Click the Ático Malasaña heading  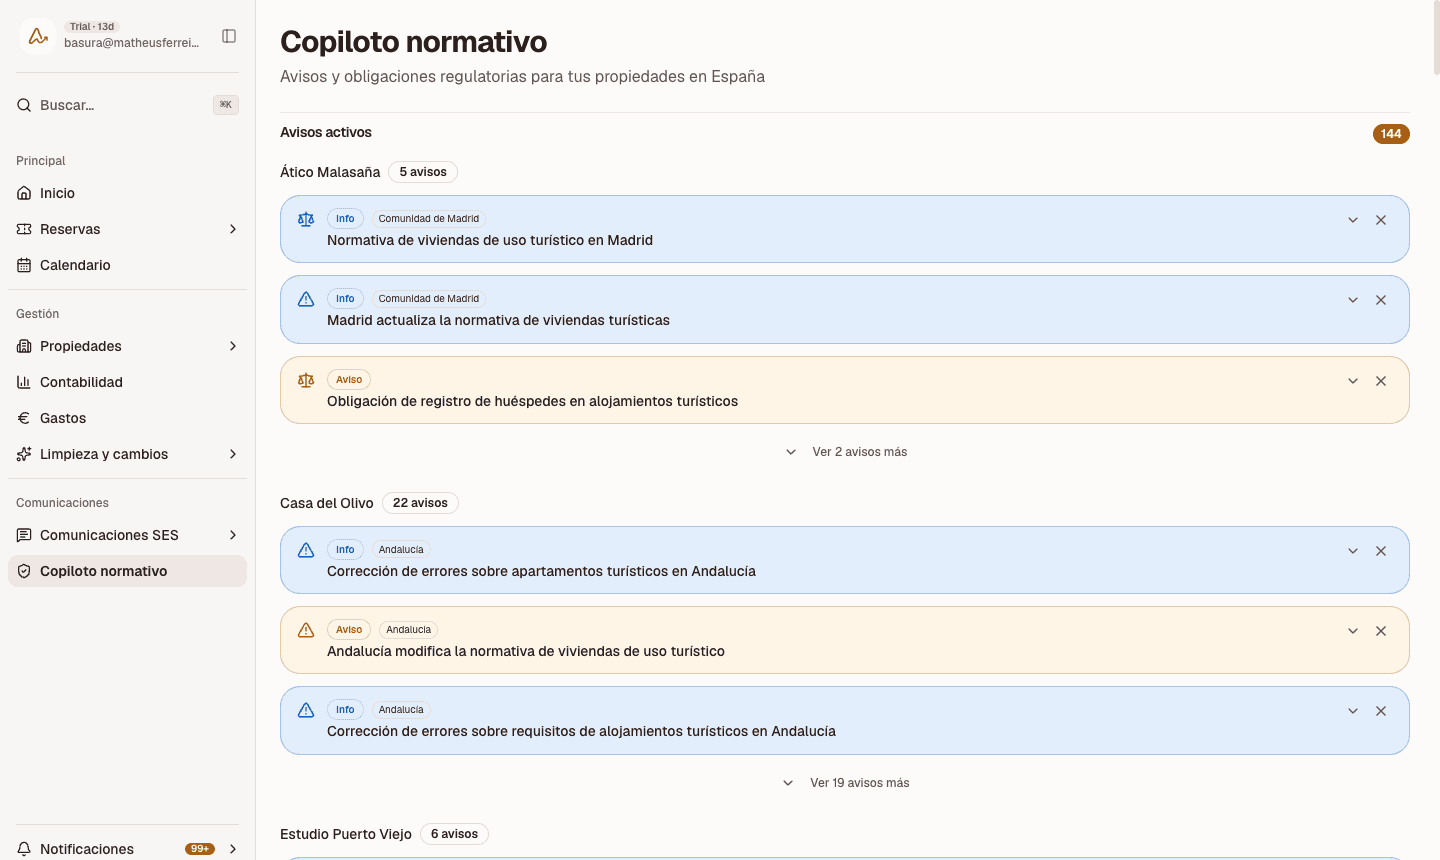(x=330, y=172)
